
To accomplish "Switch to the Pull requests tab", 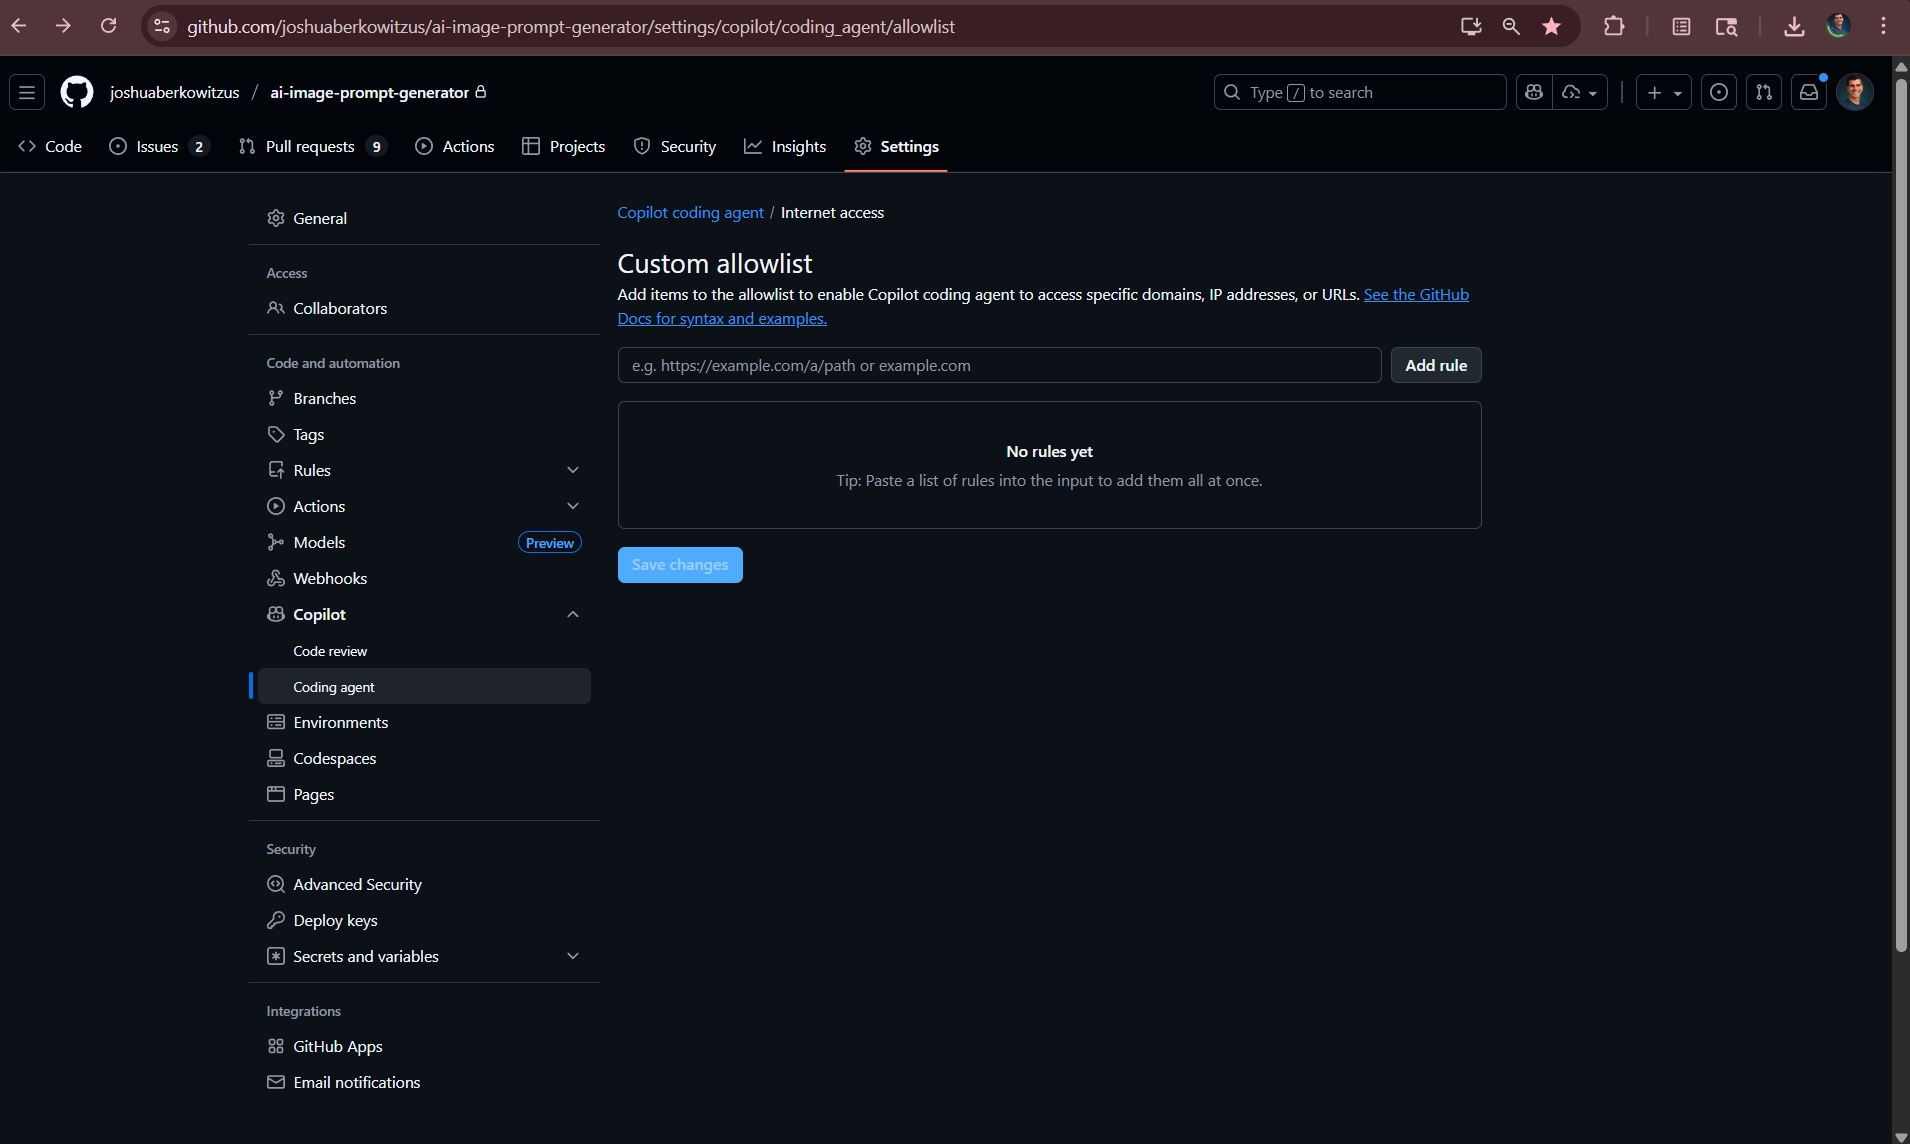I will (310, 146).
